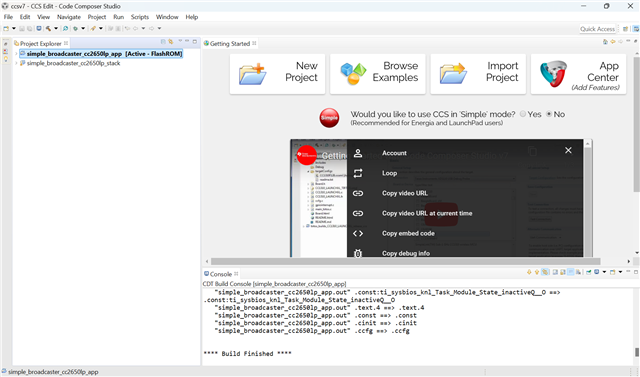Select the Console tab

(221, 274)
